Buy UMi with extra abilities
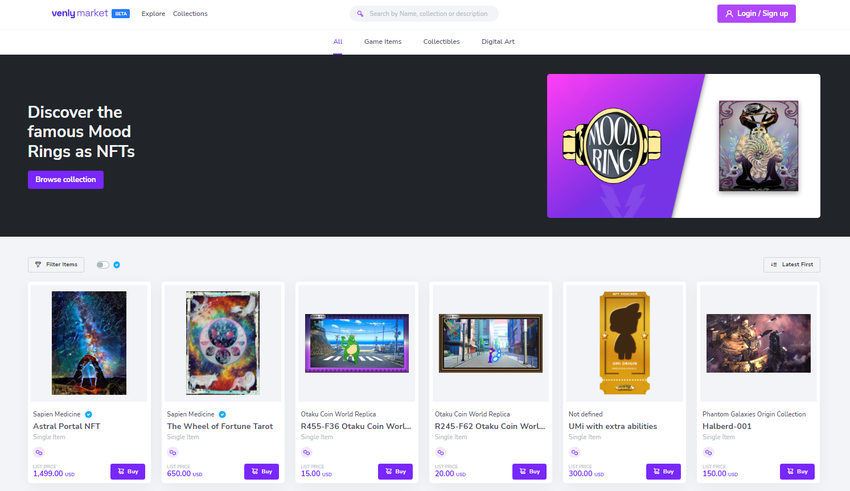 coord(664,471)
